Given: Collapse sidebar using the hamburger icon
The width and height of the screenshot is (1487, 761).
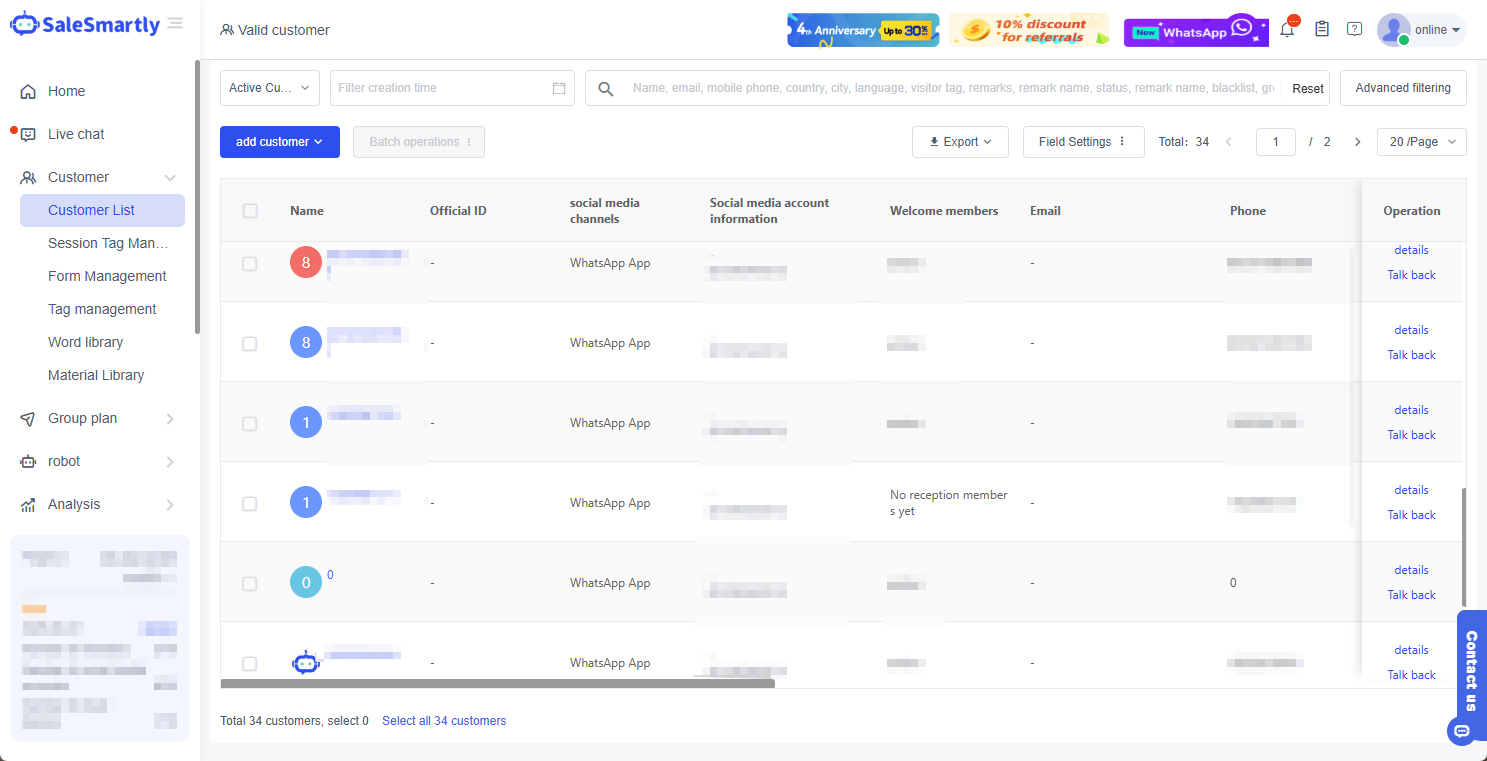Looking at the screenshot, I should [176, 24].
